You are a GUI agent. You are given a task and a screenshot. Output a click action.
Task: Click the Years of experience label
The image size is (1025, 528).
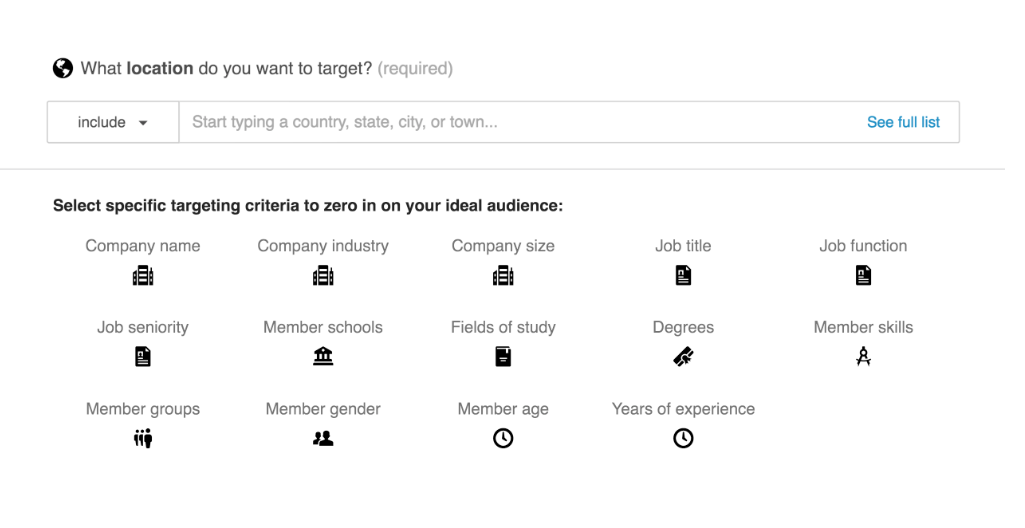pos(683,409)
